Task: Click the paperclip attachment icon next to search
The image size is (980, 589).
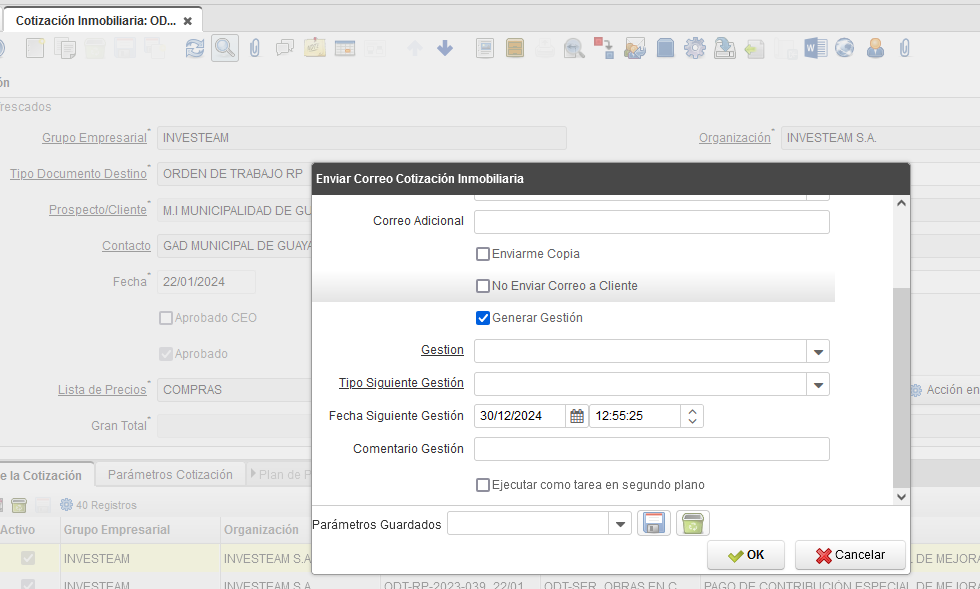Action: pyautogui.click(x=254, y=48)
